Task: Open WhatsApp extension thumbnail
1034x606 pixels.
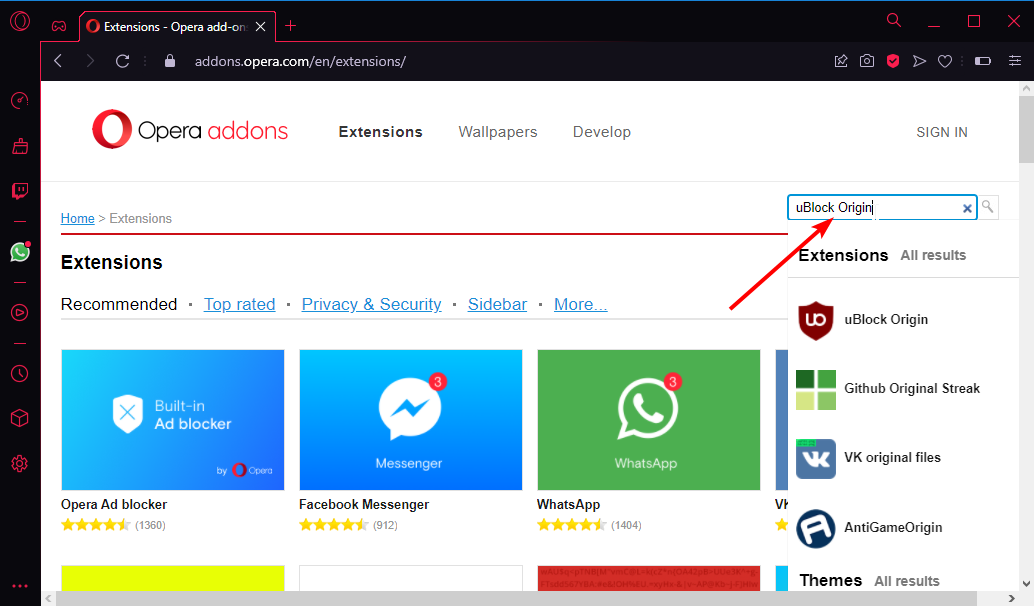Action: coord(649,420)
